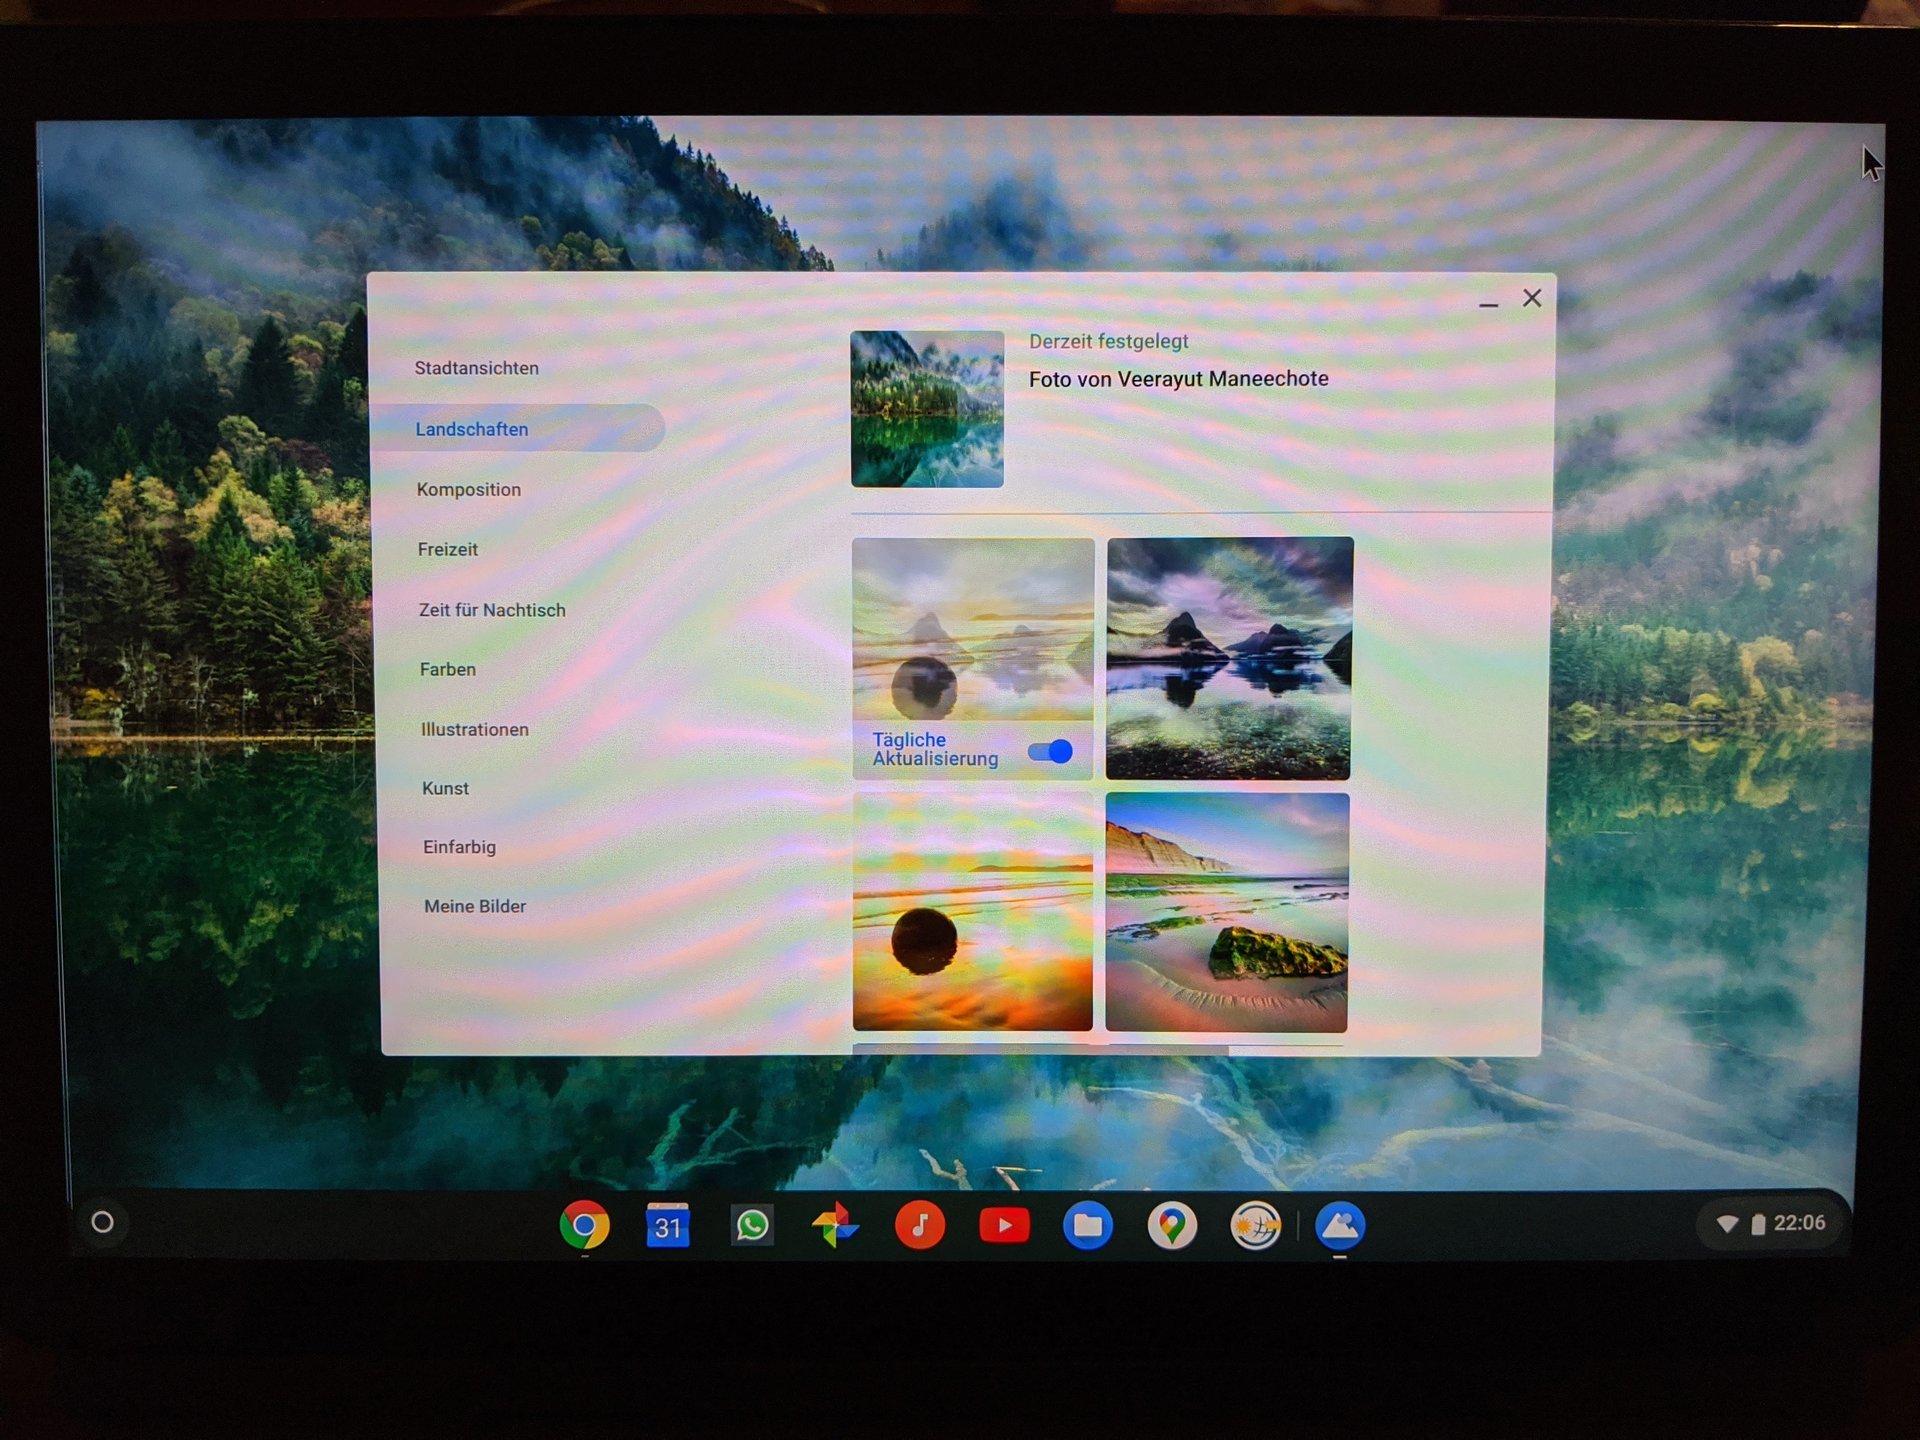Viewport: 1920px width, 1440px height.
Task: Open Zeit für Nachtisch category
Action: pos(492,610)
